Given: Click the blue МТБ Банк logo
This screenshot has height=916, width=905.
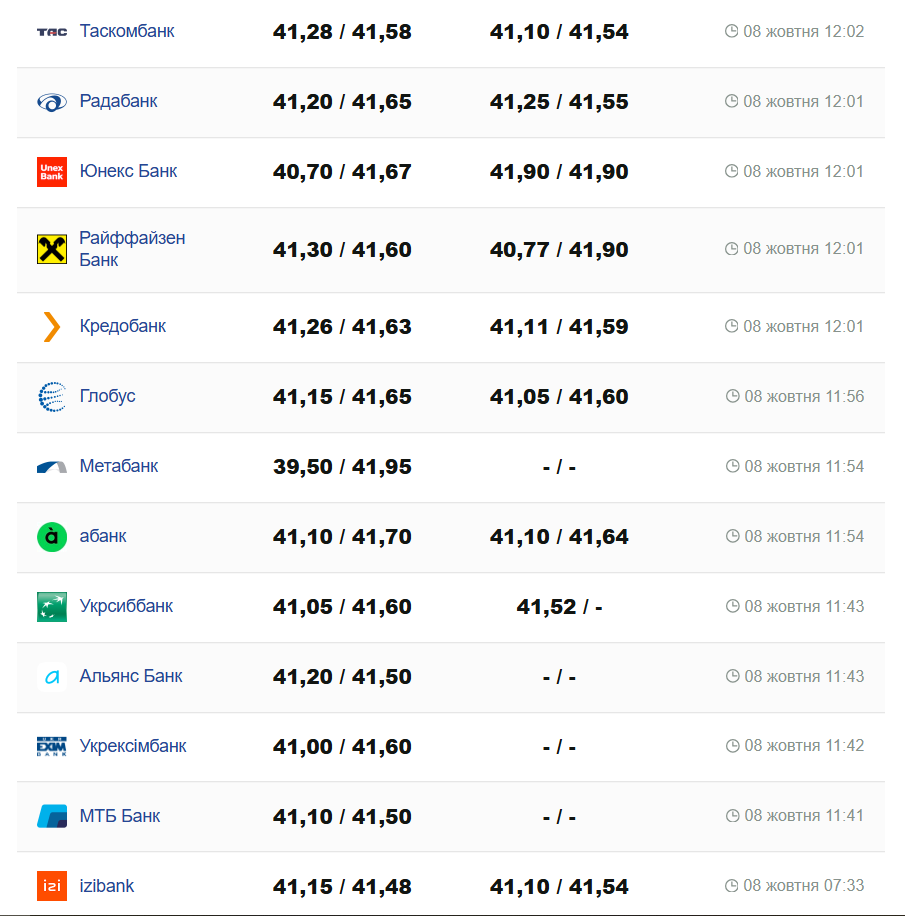Looking at the screenshot, I should [52, 817].
